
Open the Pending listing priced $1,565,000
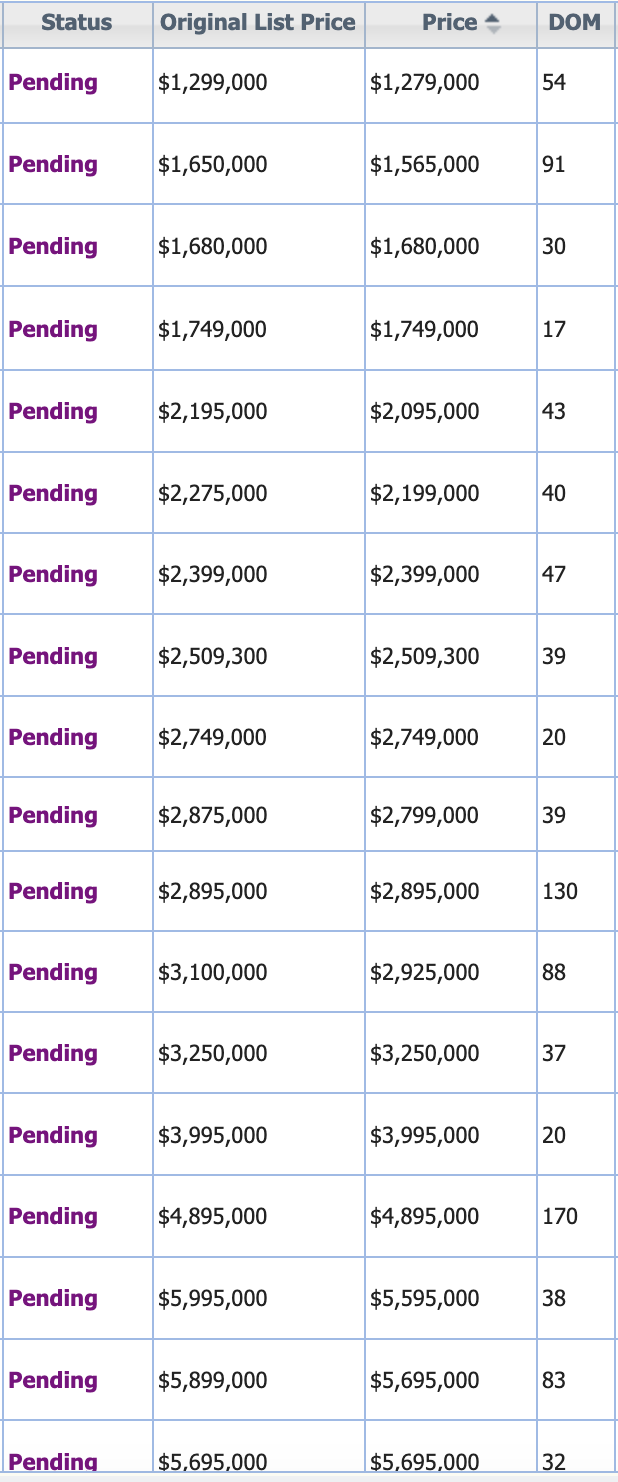pos(53,164)
